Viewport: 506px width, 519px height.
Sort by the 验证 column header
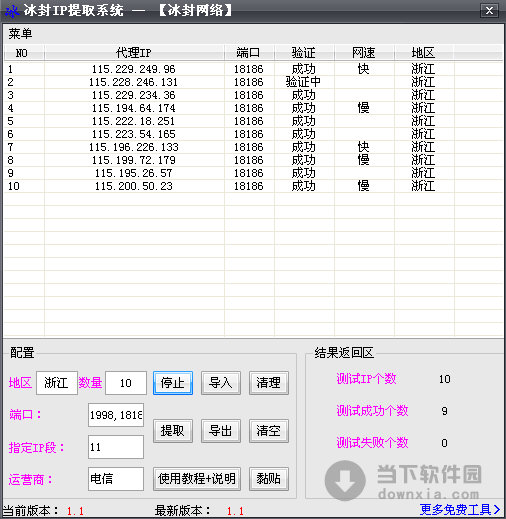(304, 53)
